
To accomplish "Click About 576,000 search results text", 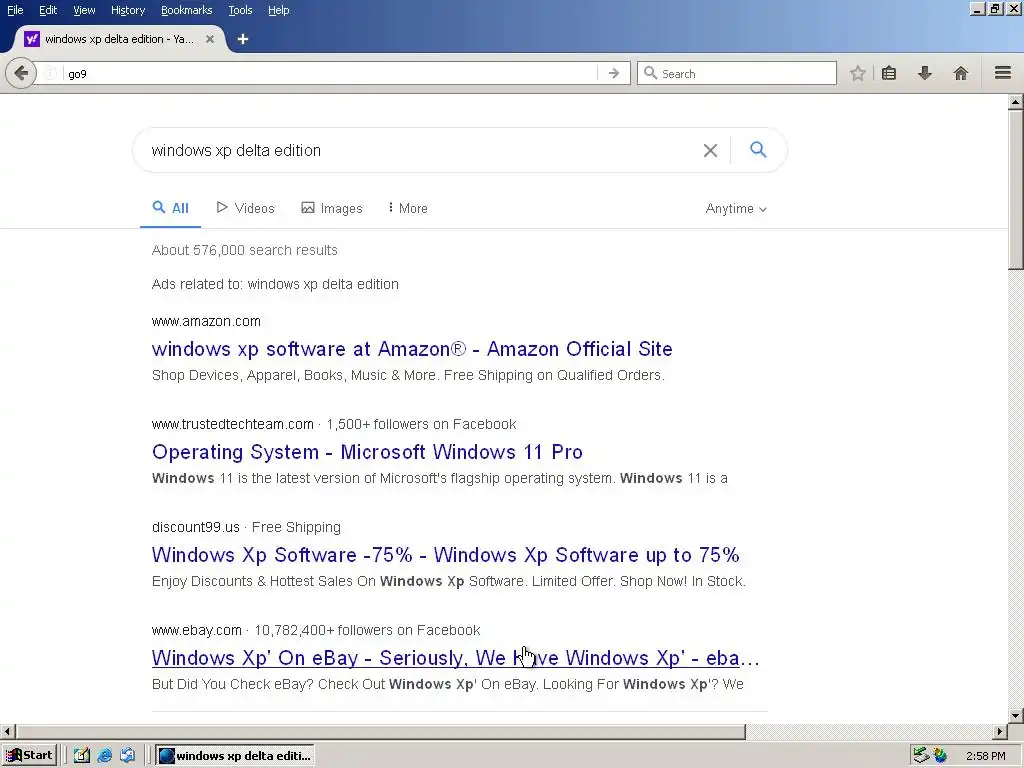I will click(244, 250).
